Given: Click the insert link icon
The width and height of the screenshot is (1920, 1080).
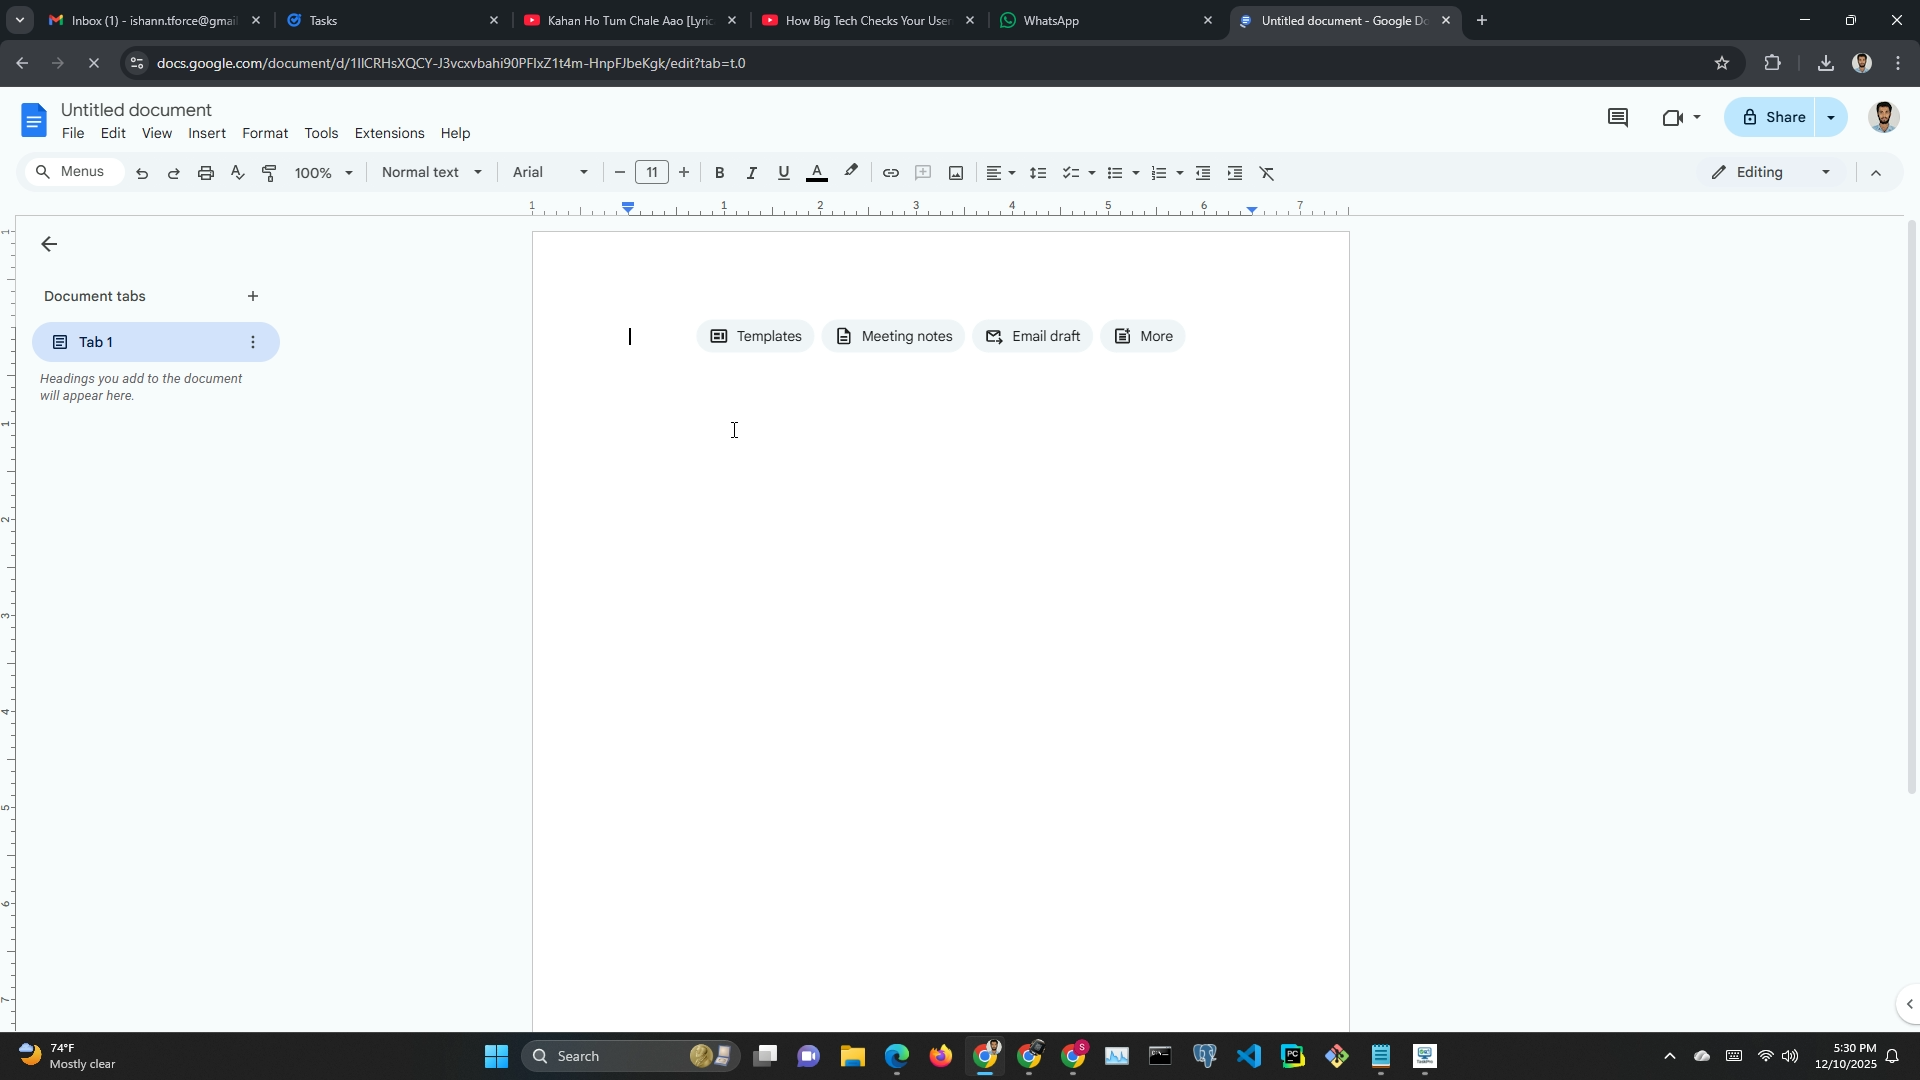Looking at the screenshot, I should click(x=890, y=173).
